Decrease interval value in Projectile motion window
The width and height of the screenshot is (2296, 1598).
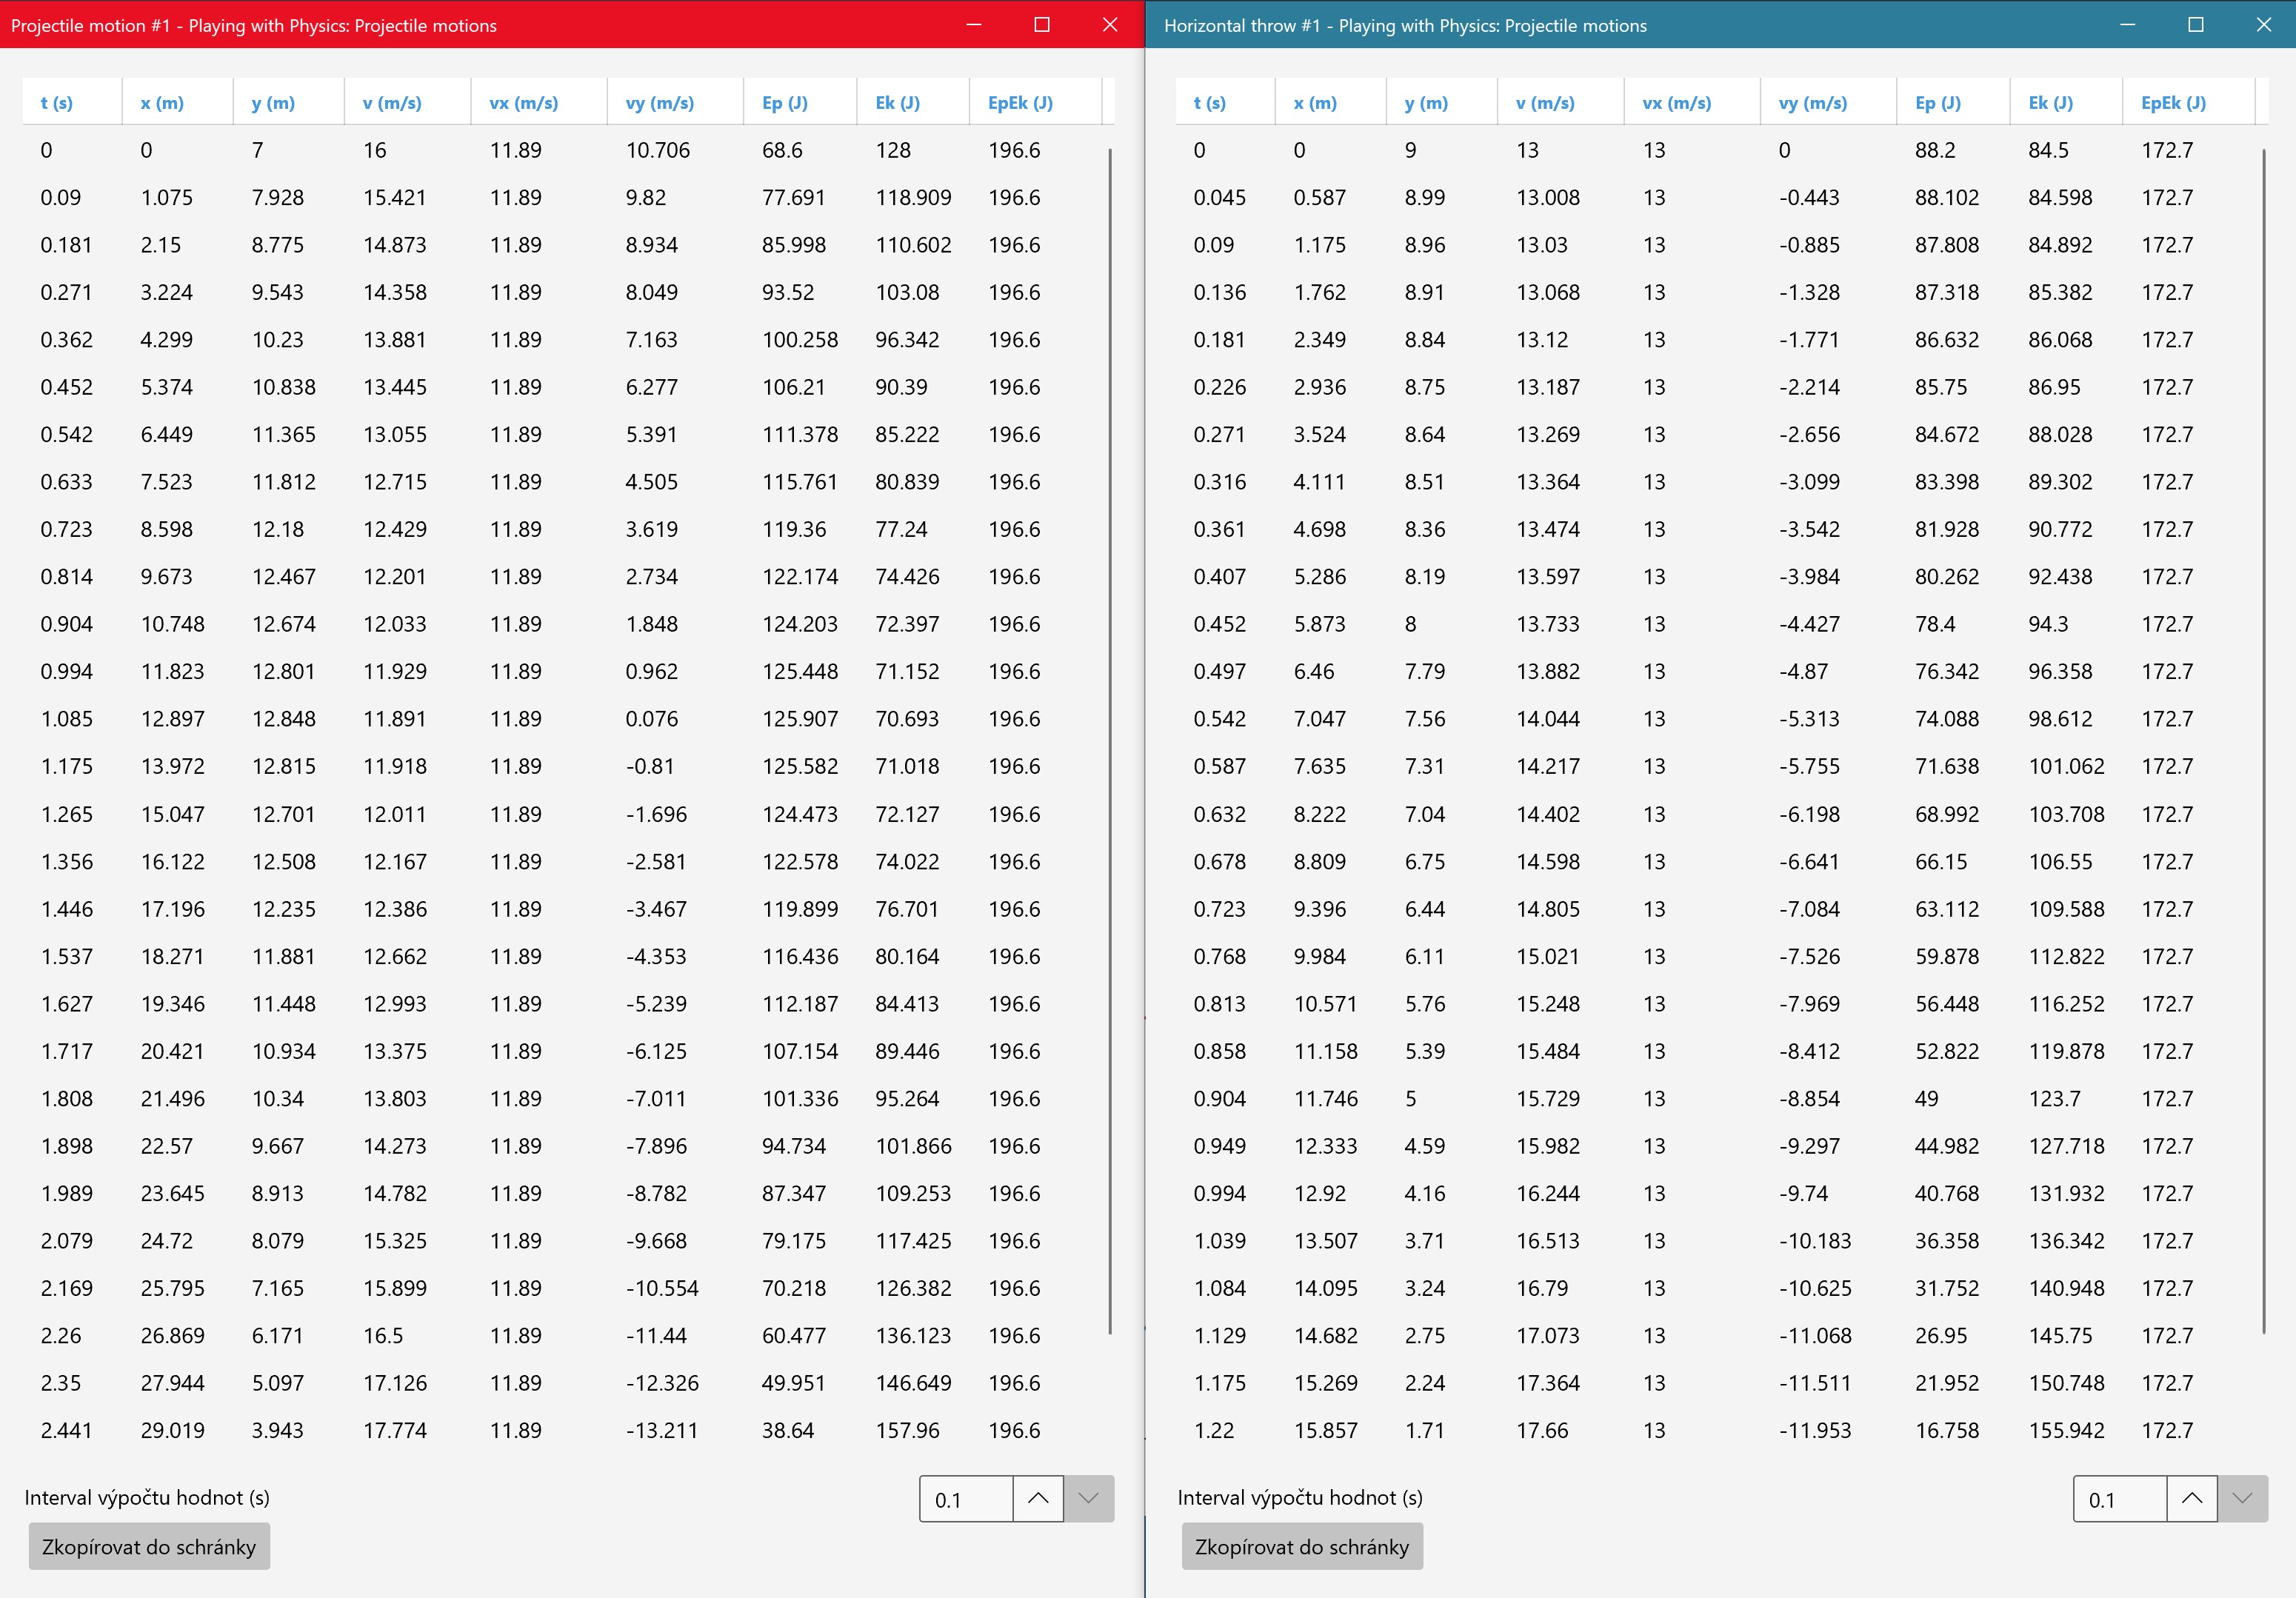[x=1089, y=1498]
